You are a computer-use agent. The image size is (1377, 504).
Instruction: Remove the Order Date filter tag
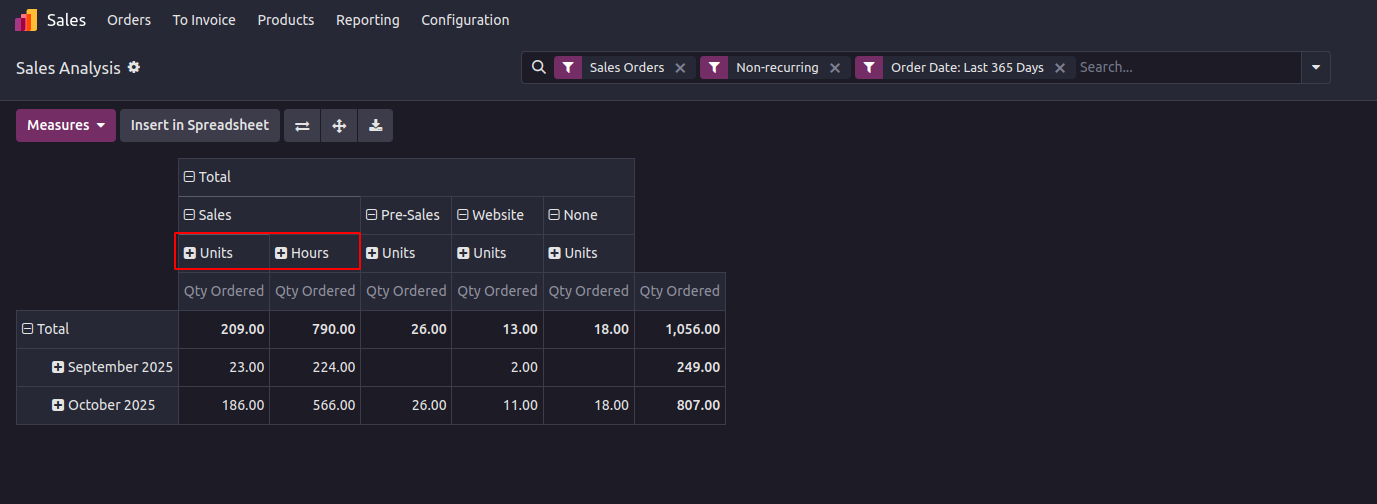click(x=1060, y=68)
